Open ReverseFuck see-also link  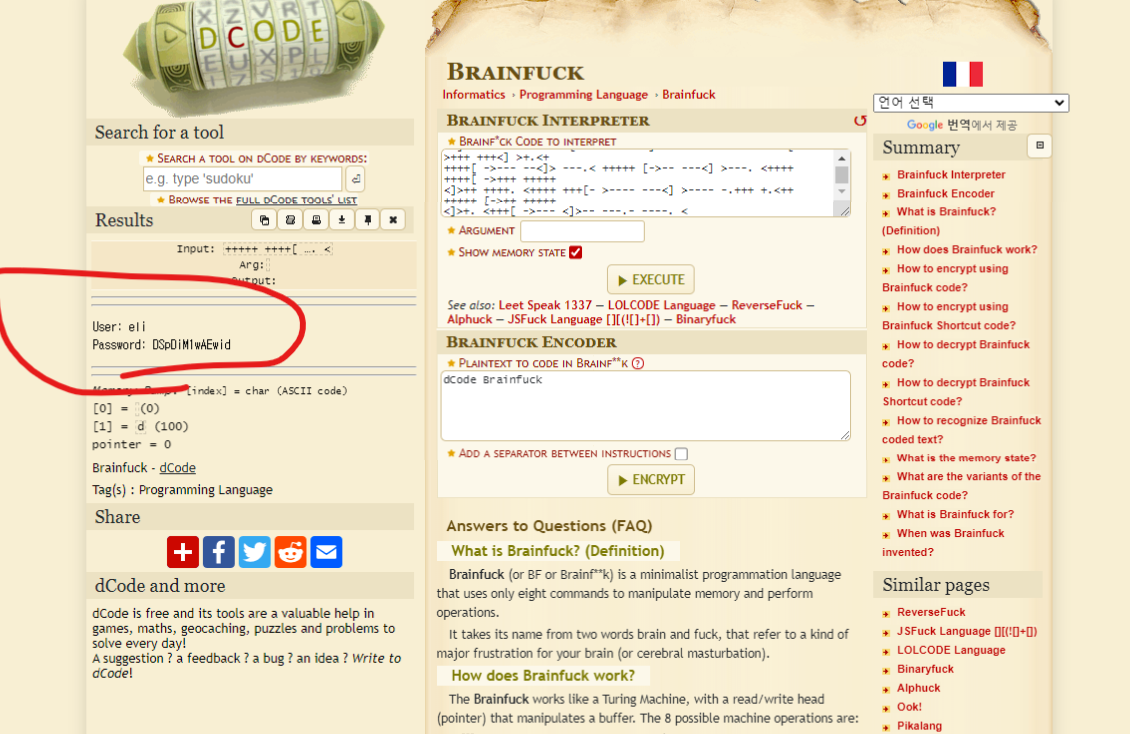tap(767, 305)
